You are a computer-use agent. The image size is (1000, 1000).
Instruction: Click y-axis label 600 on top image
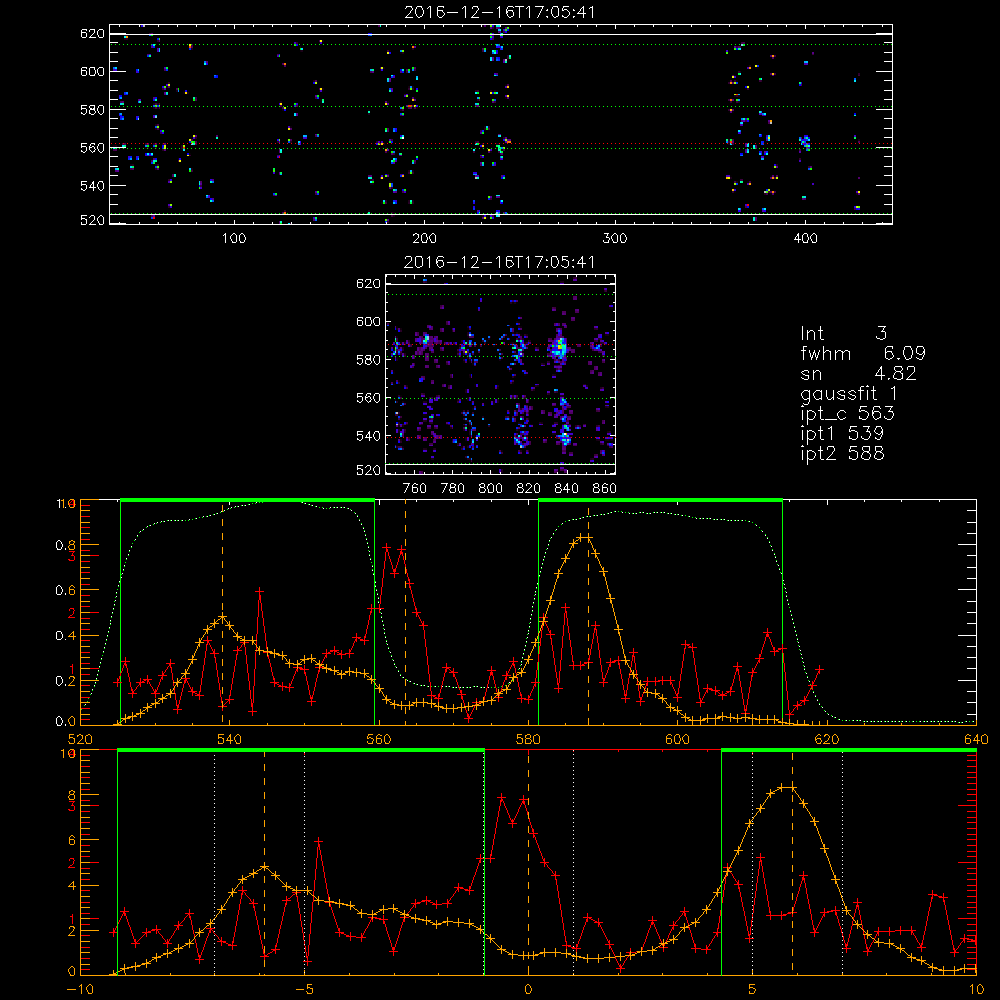point(92,71)
